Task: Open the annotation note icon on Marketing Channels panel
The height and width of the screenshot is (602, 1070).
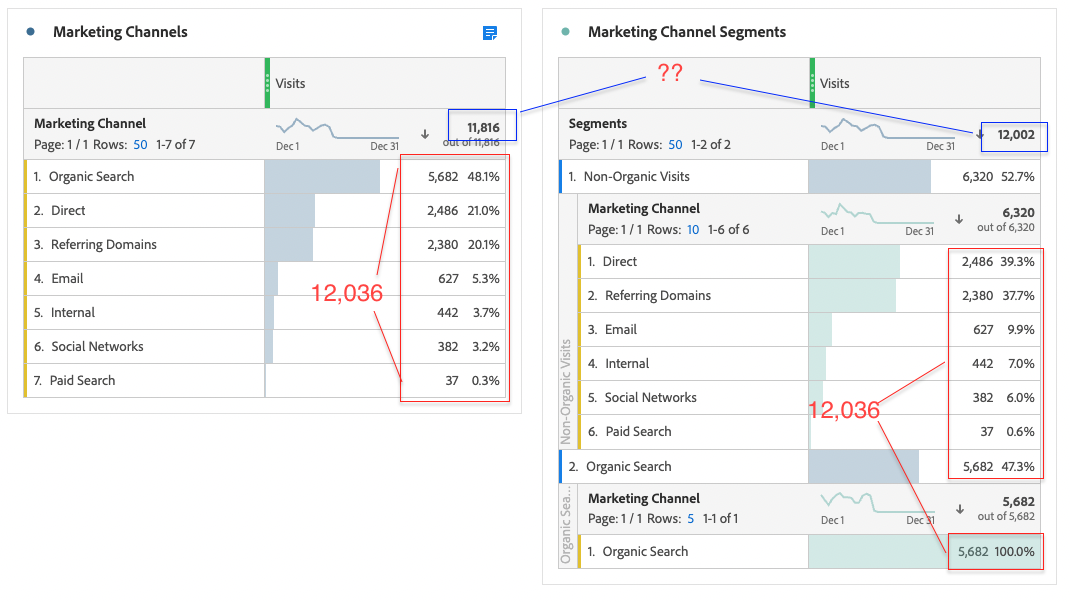Action: click(x=489, y=33)
